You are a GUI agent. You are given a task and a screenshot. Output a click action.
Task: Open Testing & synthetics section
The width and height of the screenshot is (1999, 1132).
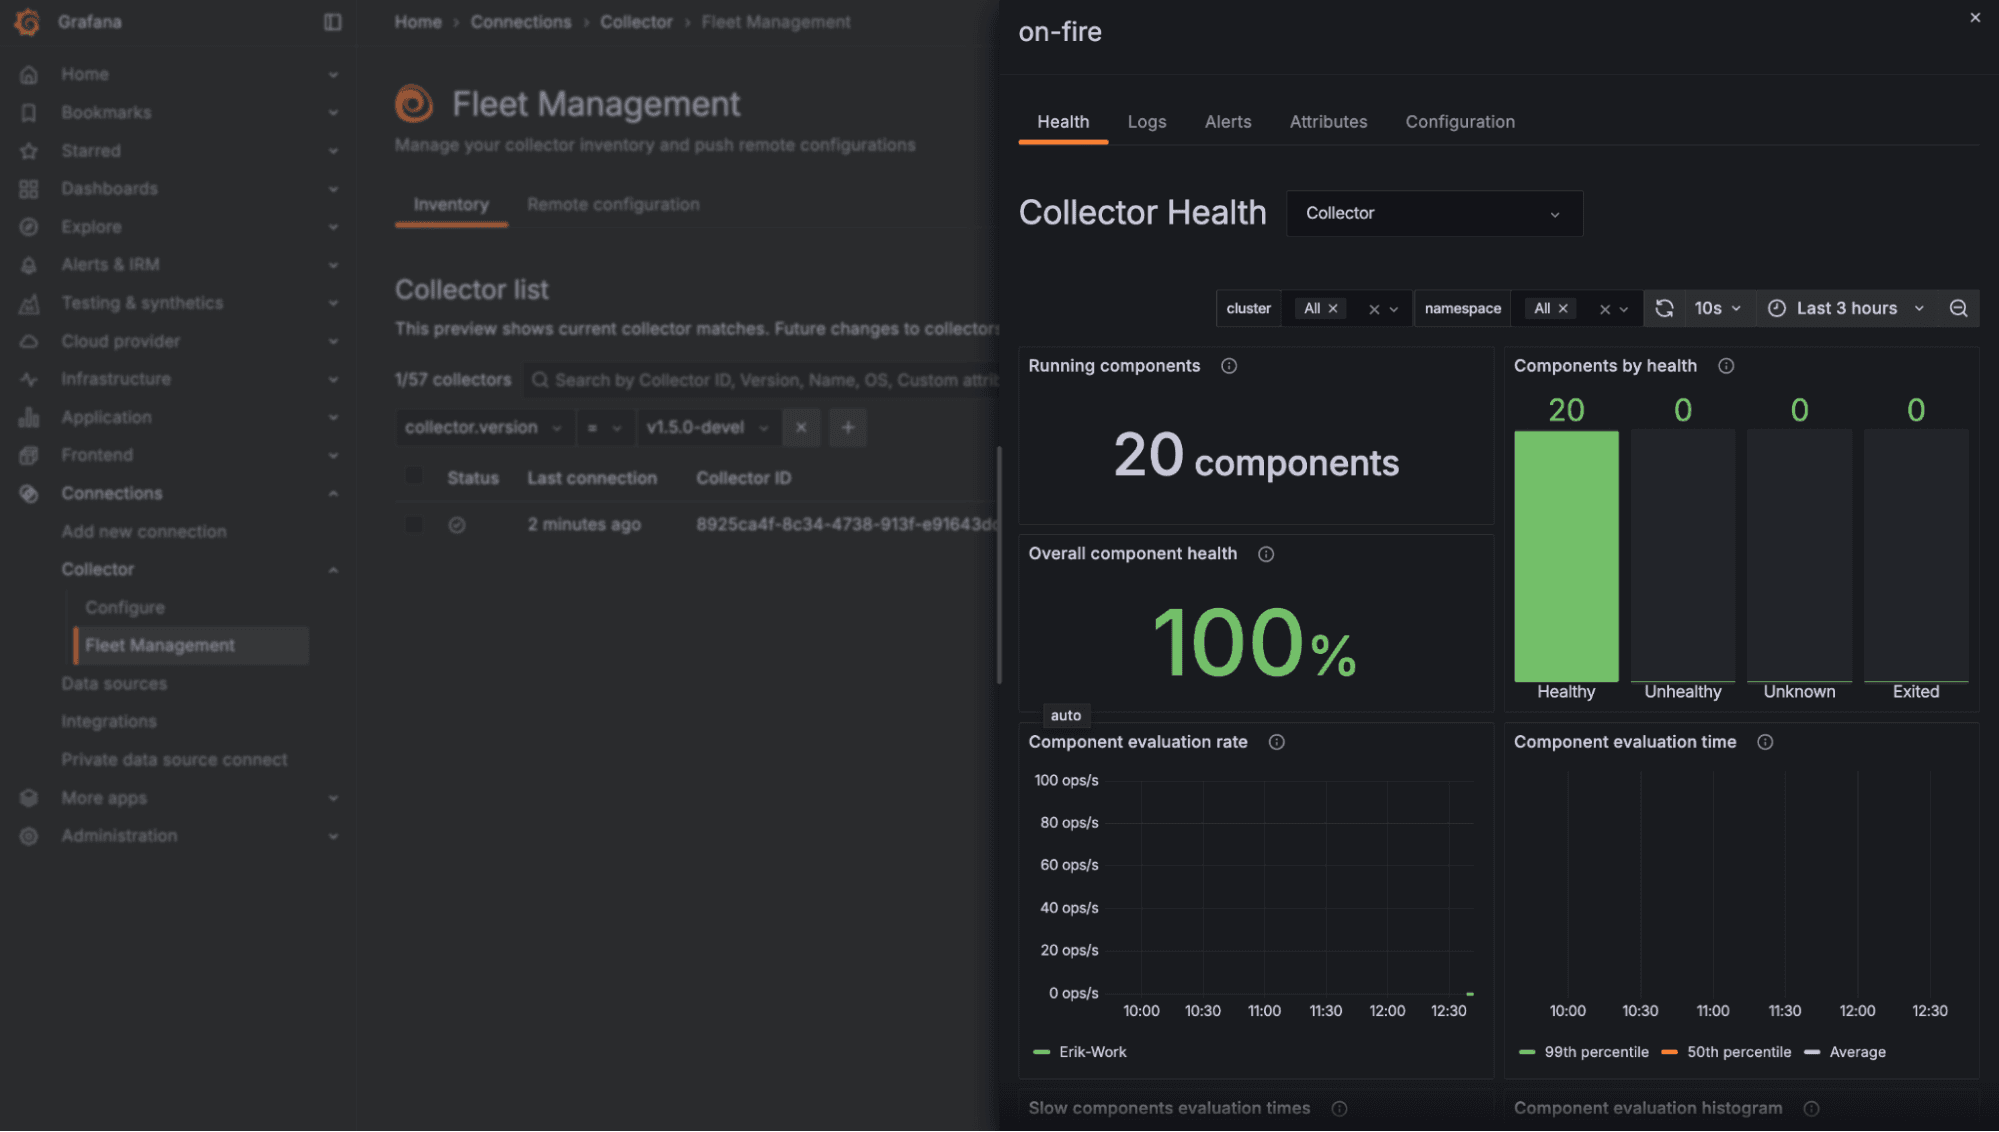(x=141, y=302)
